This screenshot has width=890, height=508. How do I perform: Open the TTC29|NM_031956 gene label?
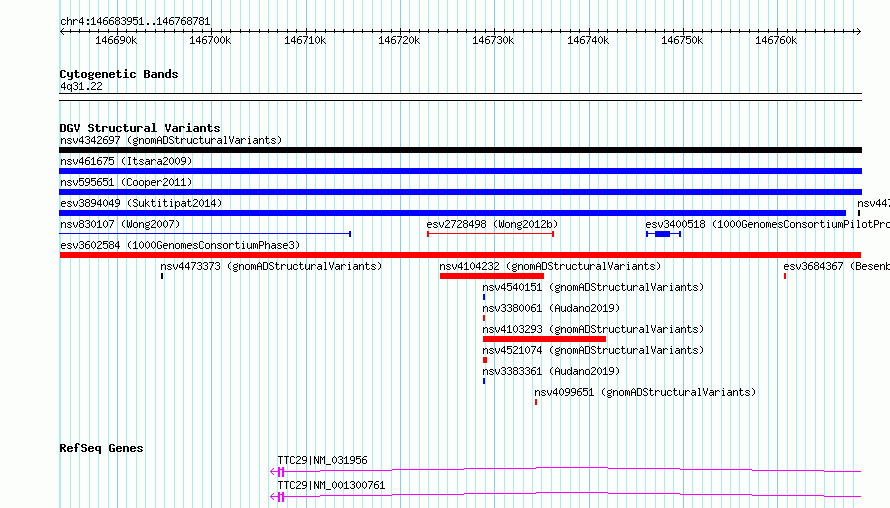point(322,460)
